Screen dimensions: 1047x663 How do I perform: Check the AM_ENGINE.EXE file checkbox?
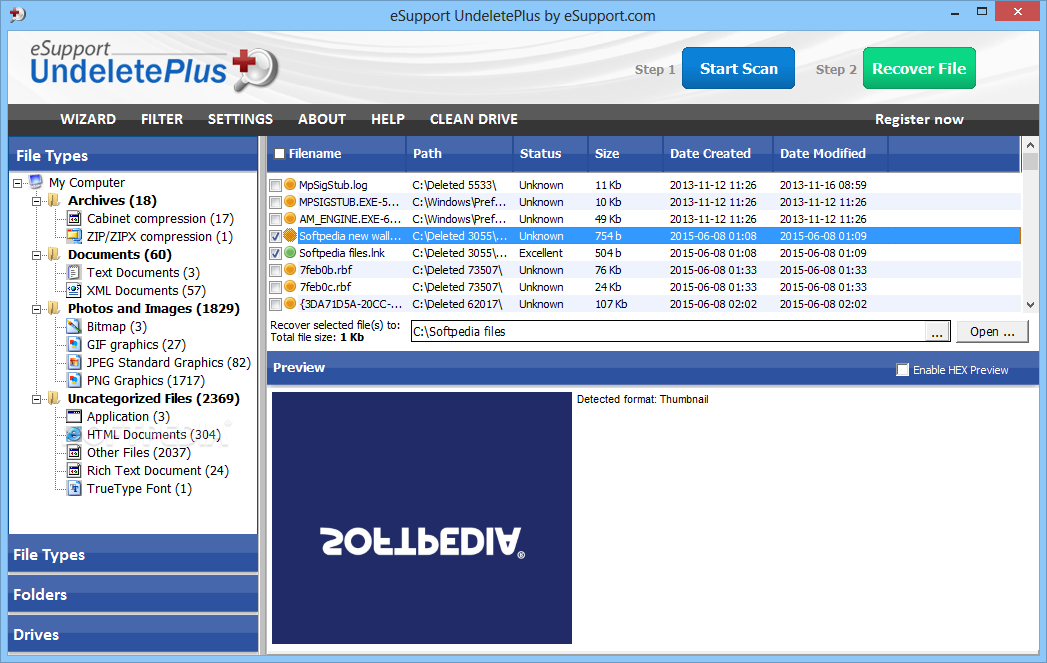click(x=275, y=219)
